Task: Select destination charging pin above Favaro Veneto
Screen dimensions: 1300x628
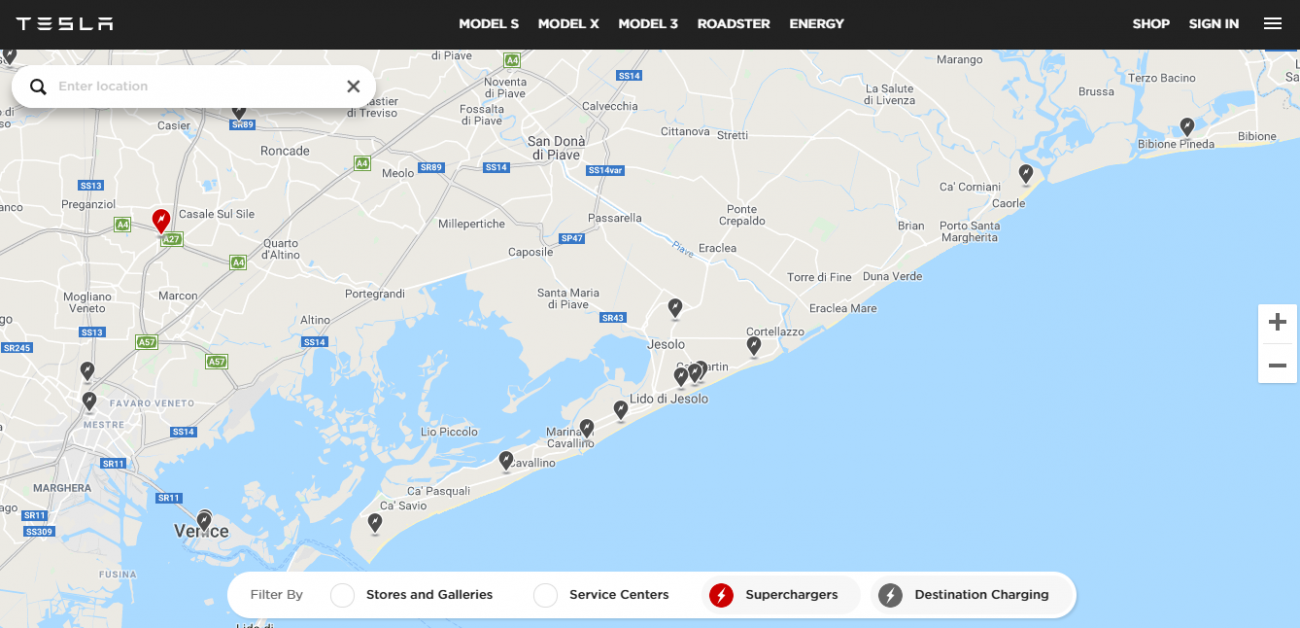Action: click(x=87, y=372)
